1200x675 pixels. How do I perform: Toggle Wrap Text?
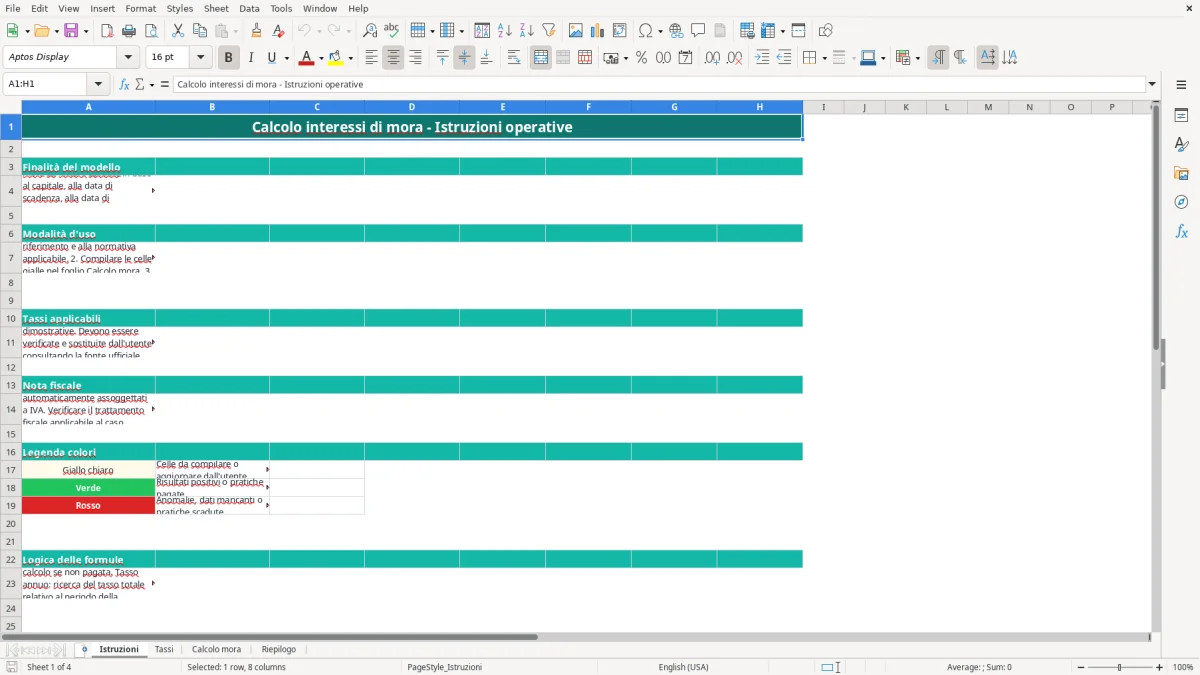514,58
